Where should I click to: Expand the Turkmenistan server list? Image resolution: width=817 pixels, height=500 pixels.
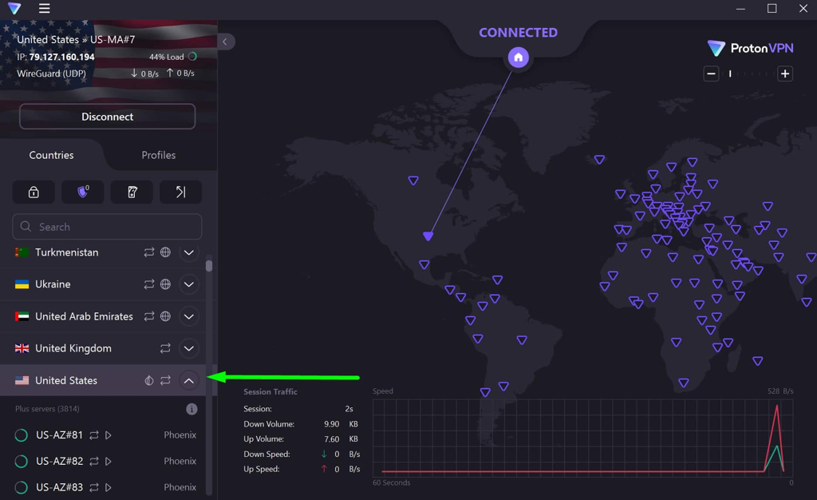tap(189, 253)
